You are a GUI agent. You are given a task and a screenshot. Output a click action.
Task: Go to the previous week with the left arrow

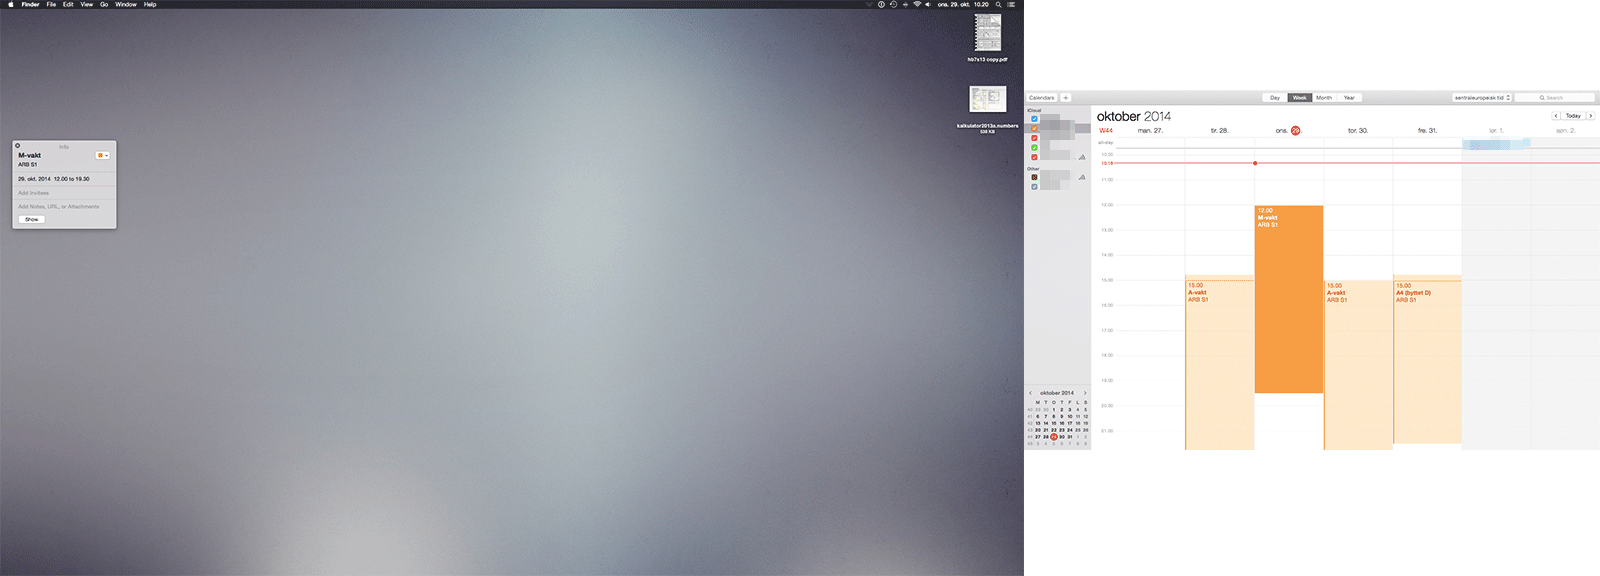tap(1556, 116)
